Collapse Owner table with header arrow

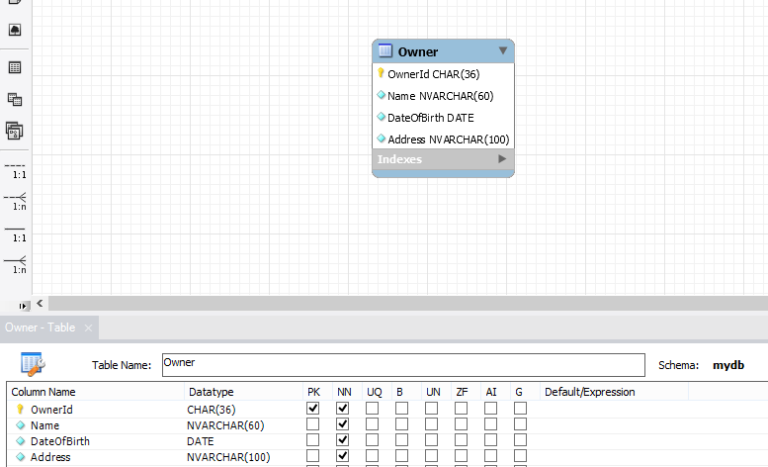503,51
